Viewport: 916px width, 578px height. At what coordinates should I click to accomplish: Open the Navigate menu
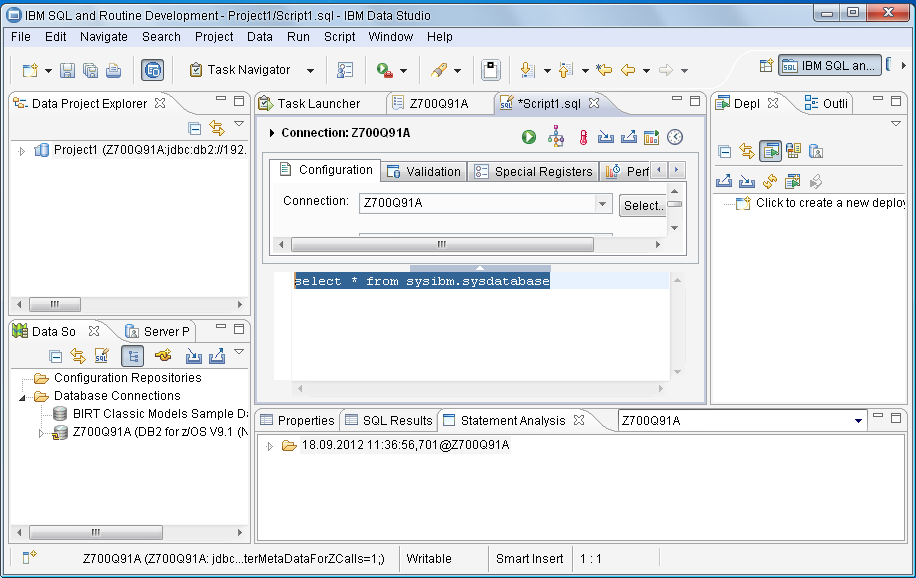click(104, 37)
